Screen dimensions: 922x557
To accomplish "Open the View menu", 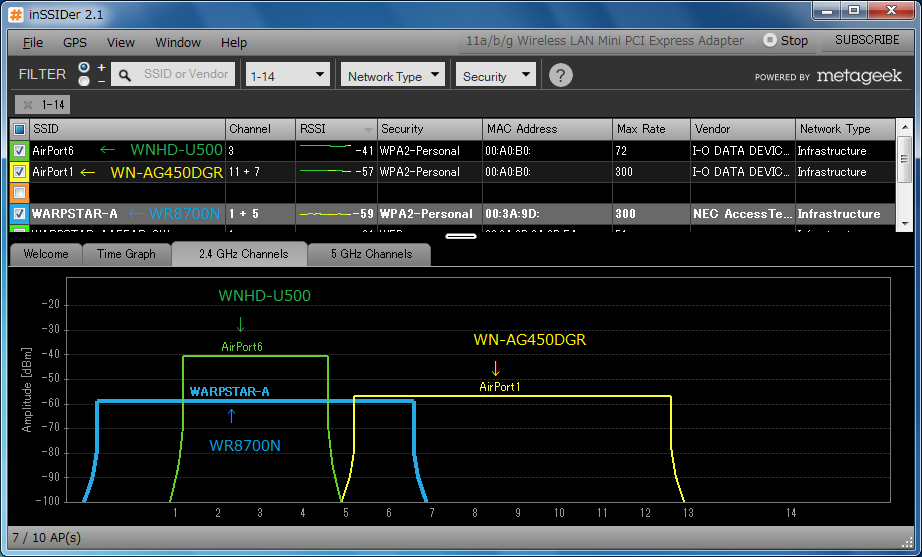I will click(x=121, y=42).
